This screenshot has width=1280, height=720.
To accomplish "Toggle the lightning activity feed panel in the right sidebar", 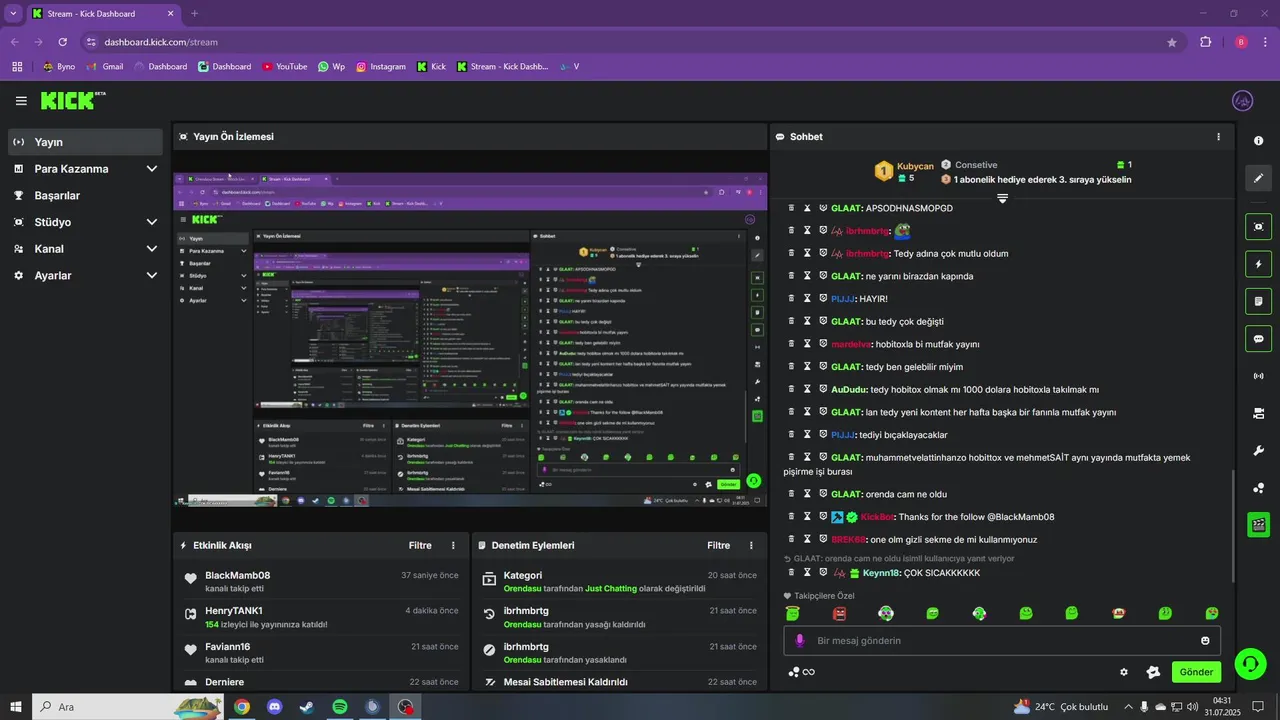I will [1259, 264].
